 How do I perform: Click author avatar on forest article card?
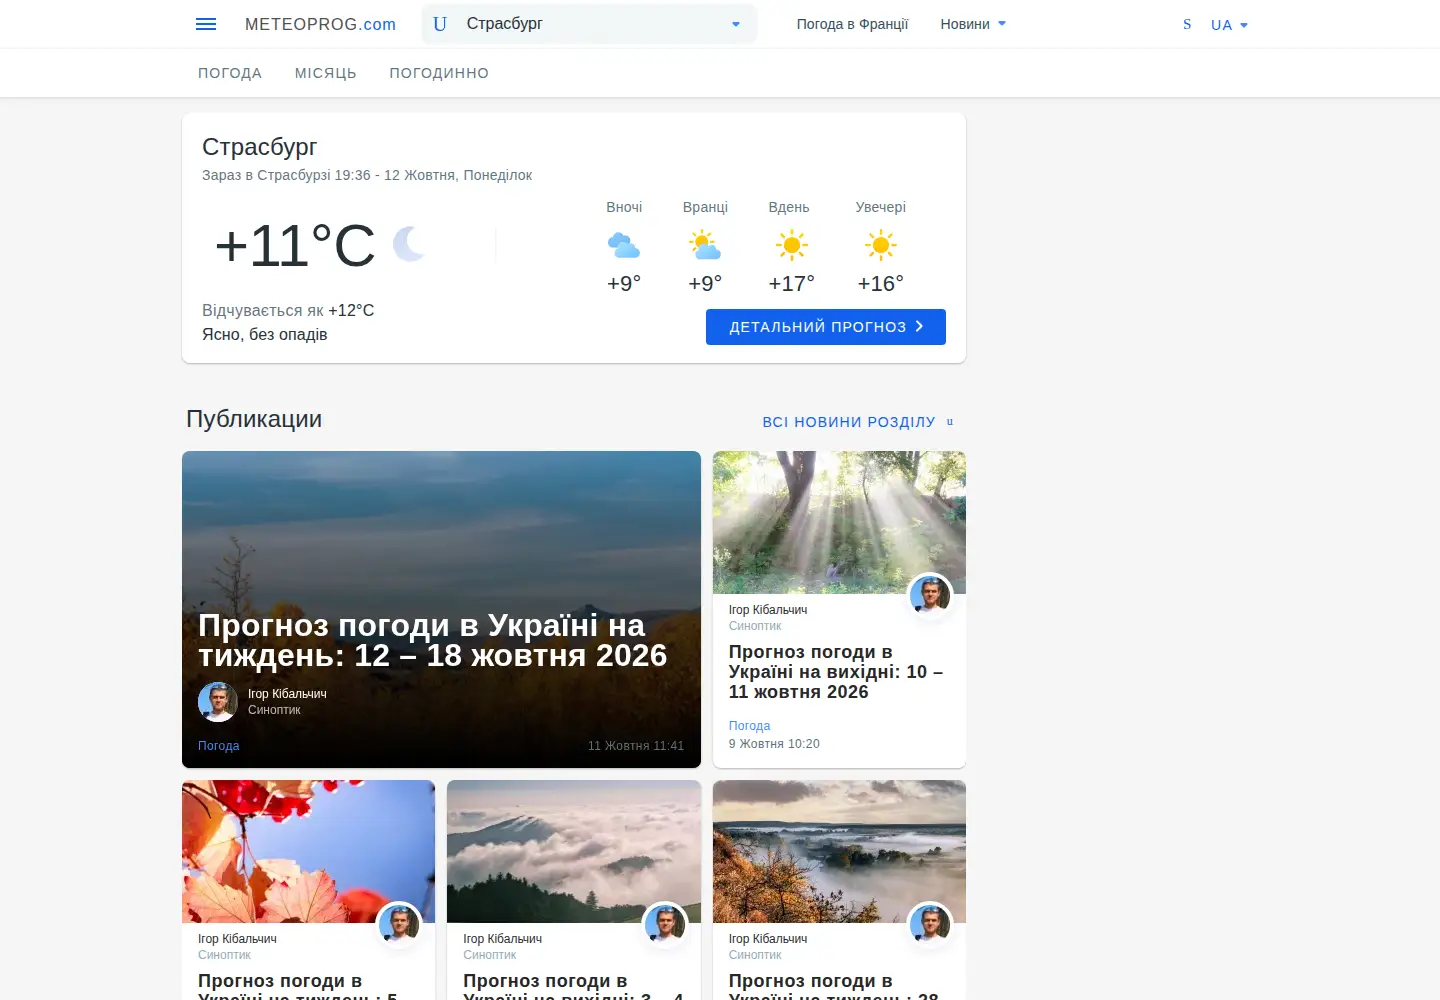tap(930, 596)
